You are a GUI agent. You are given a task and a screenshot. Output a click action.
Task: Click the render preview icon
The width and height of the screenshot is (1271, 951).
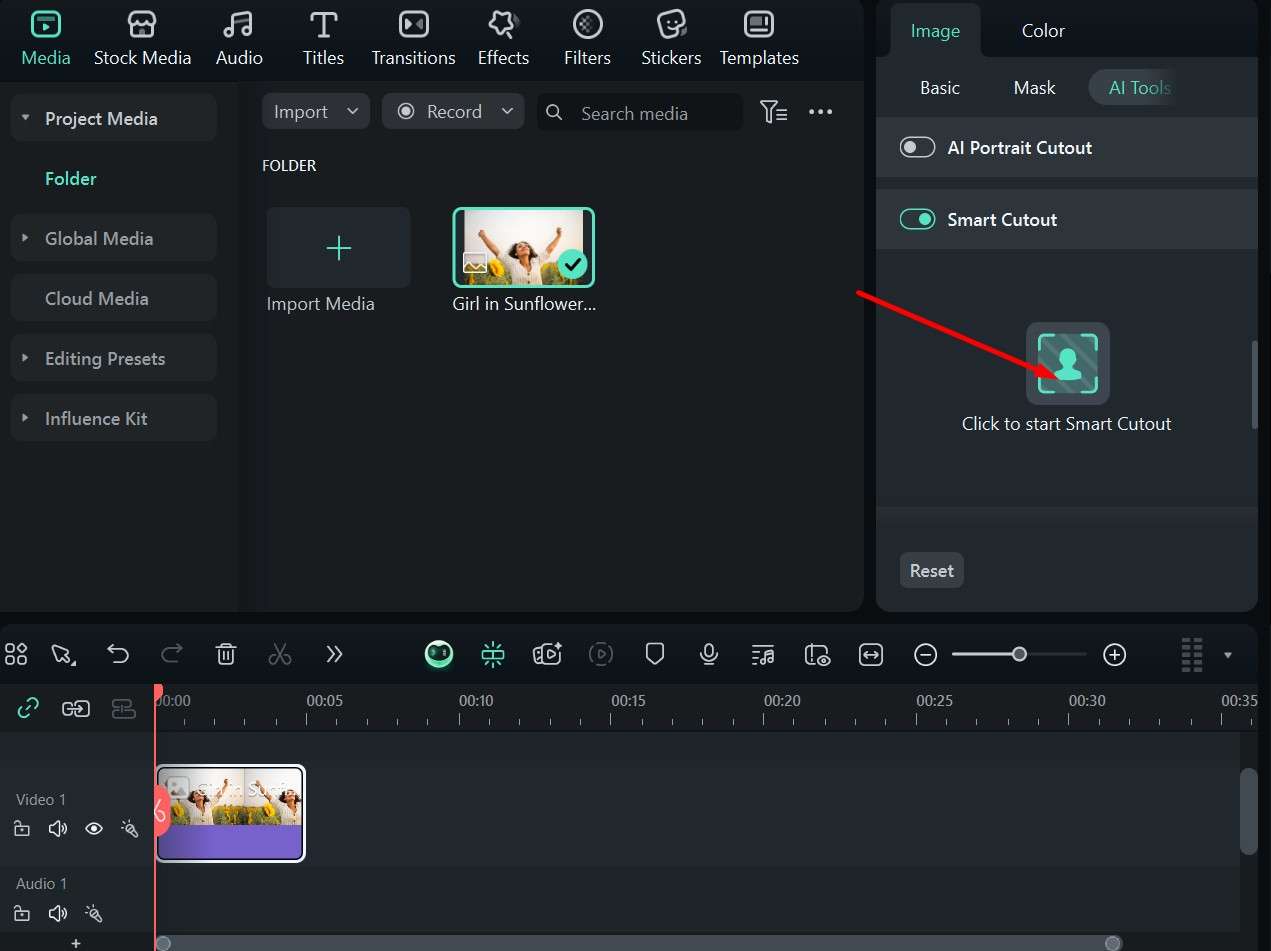601,654
